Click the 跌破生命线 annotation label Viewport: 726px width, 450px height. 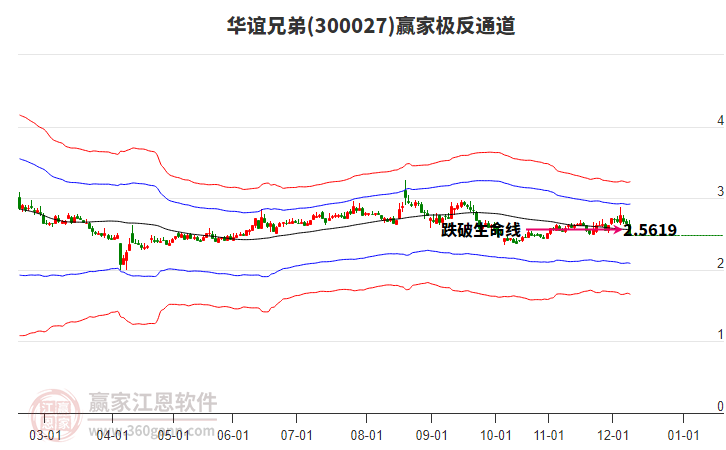pos(481,230)
